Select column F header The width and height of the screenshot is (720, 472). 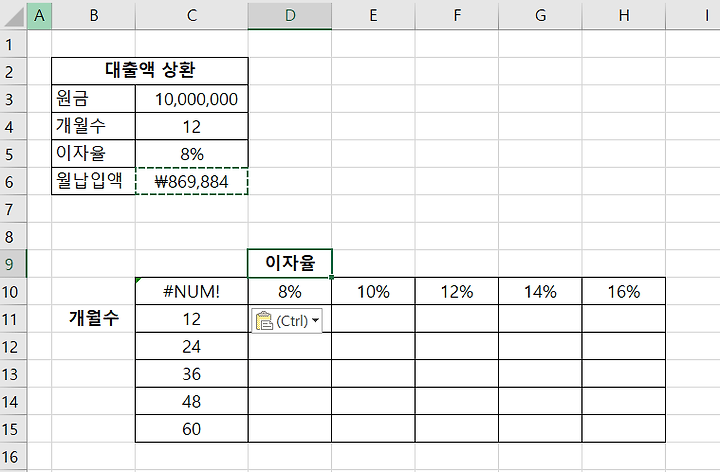[x=457, y=16]
